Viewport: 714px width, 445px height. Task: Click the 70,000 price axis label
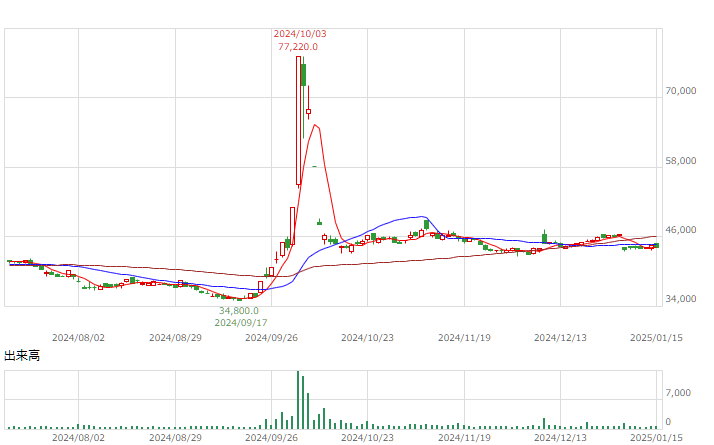point(681,91)
